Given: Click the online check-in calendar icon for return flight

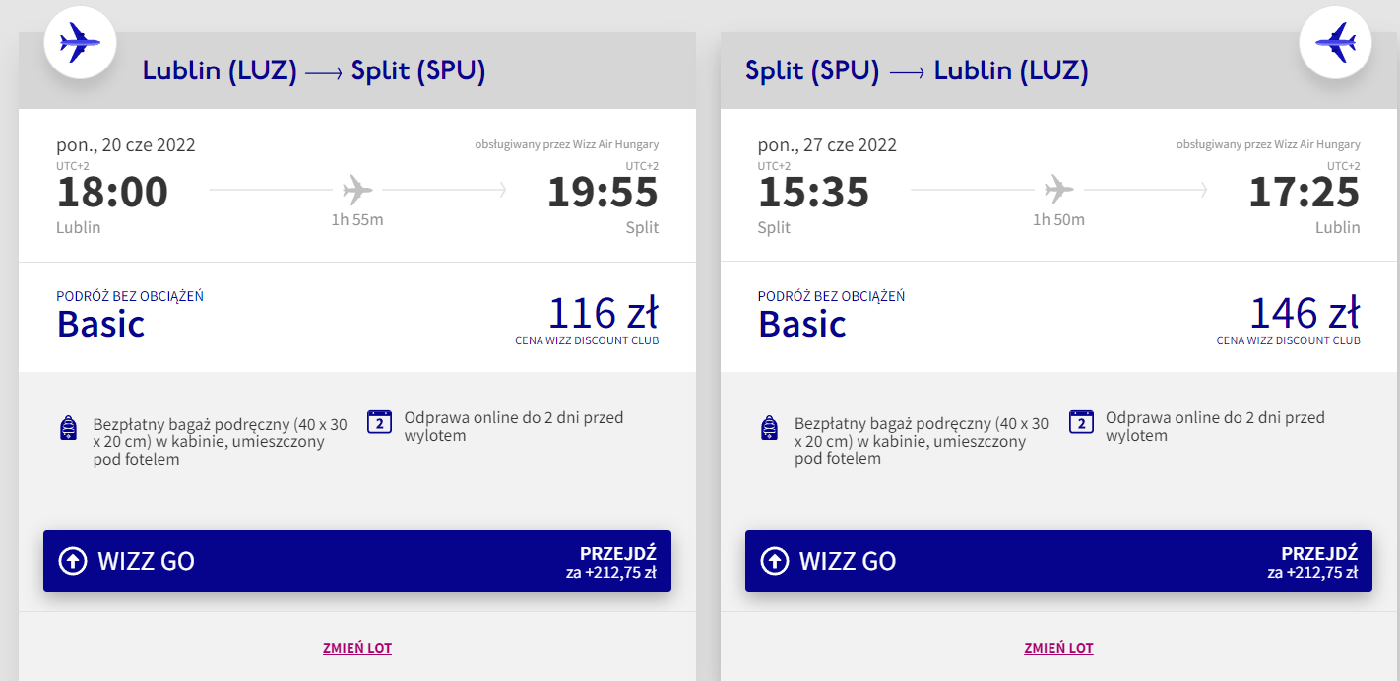Looking at the screenshot, I should click(1081, 422).
